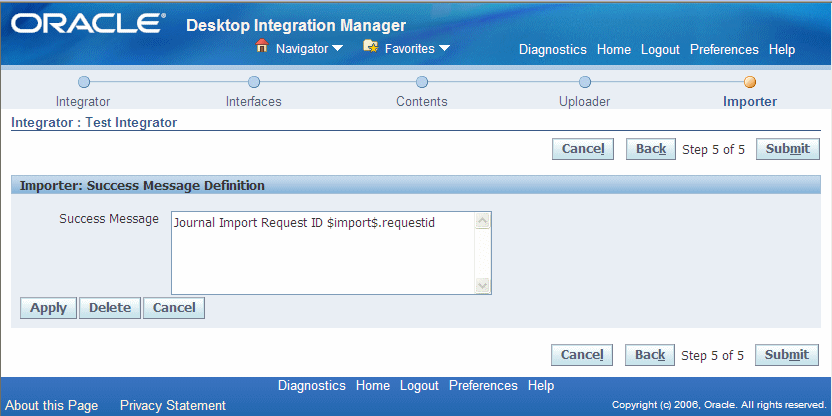Select the Interfaces step circle
The height and width of the screenshot is (416, 832).
(x=254, y=82)
